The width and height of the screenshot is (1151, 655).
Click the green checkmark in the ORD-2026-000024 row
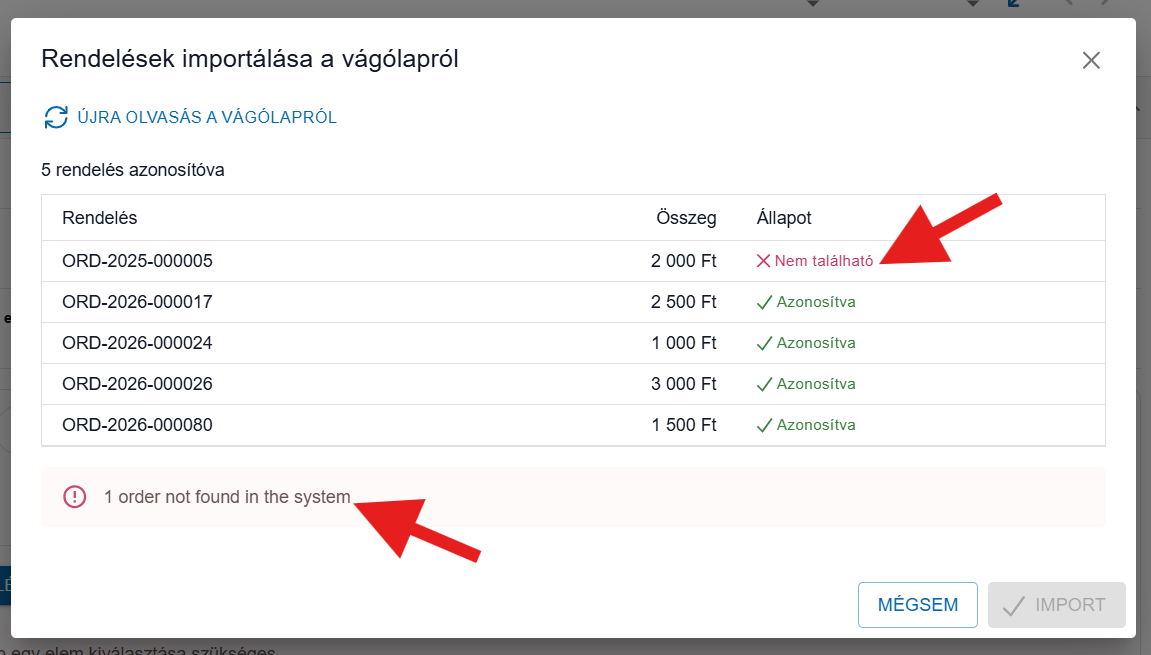coord(764,343)
